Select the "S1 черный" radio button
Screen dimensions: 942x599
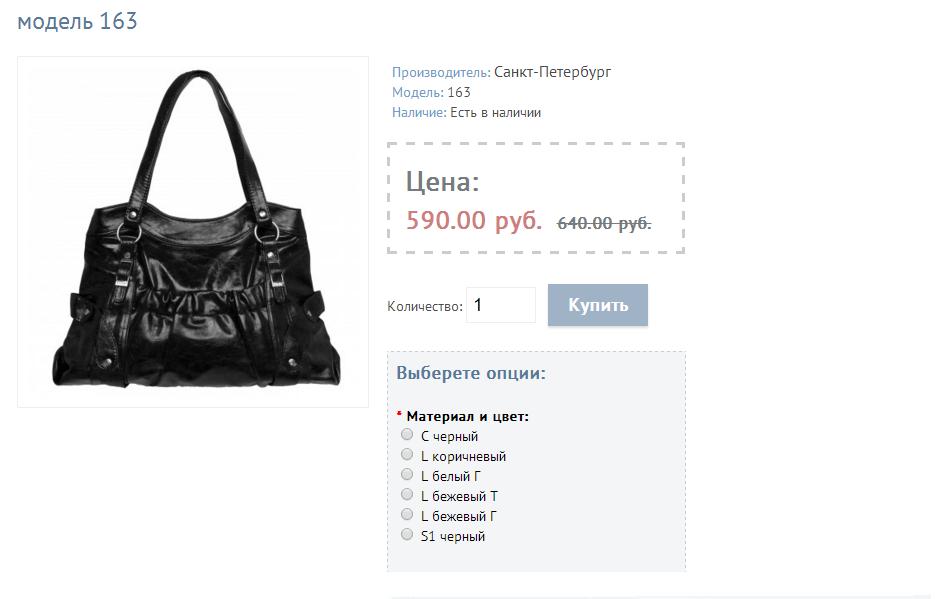click(407, 535)
